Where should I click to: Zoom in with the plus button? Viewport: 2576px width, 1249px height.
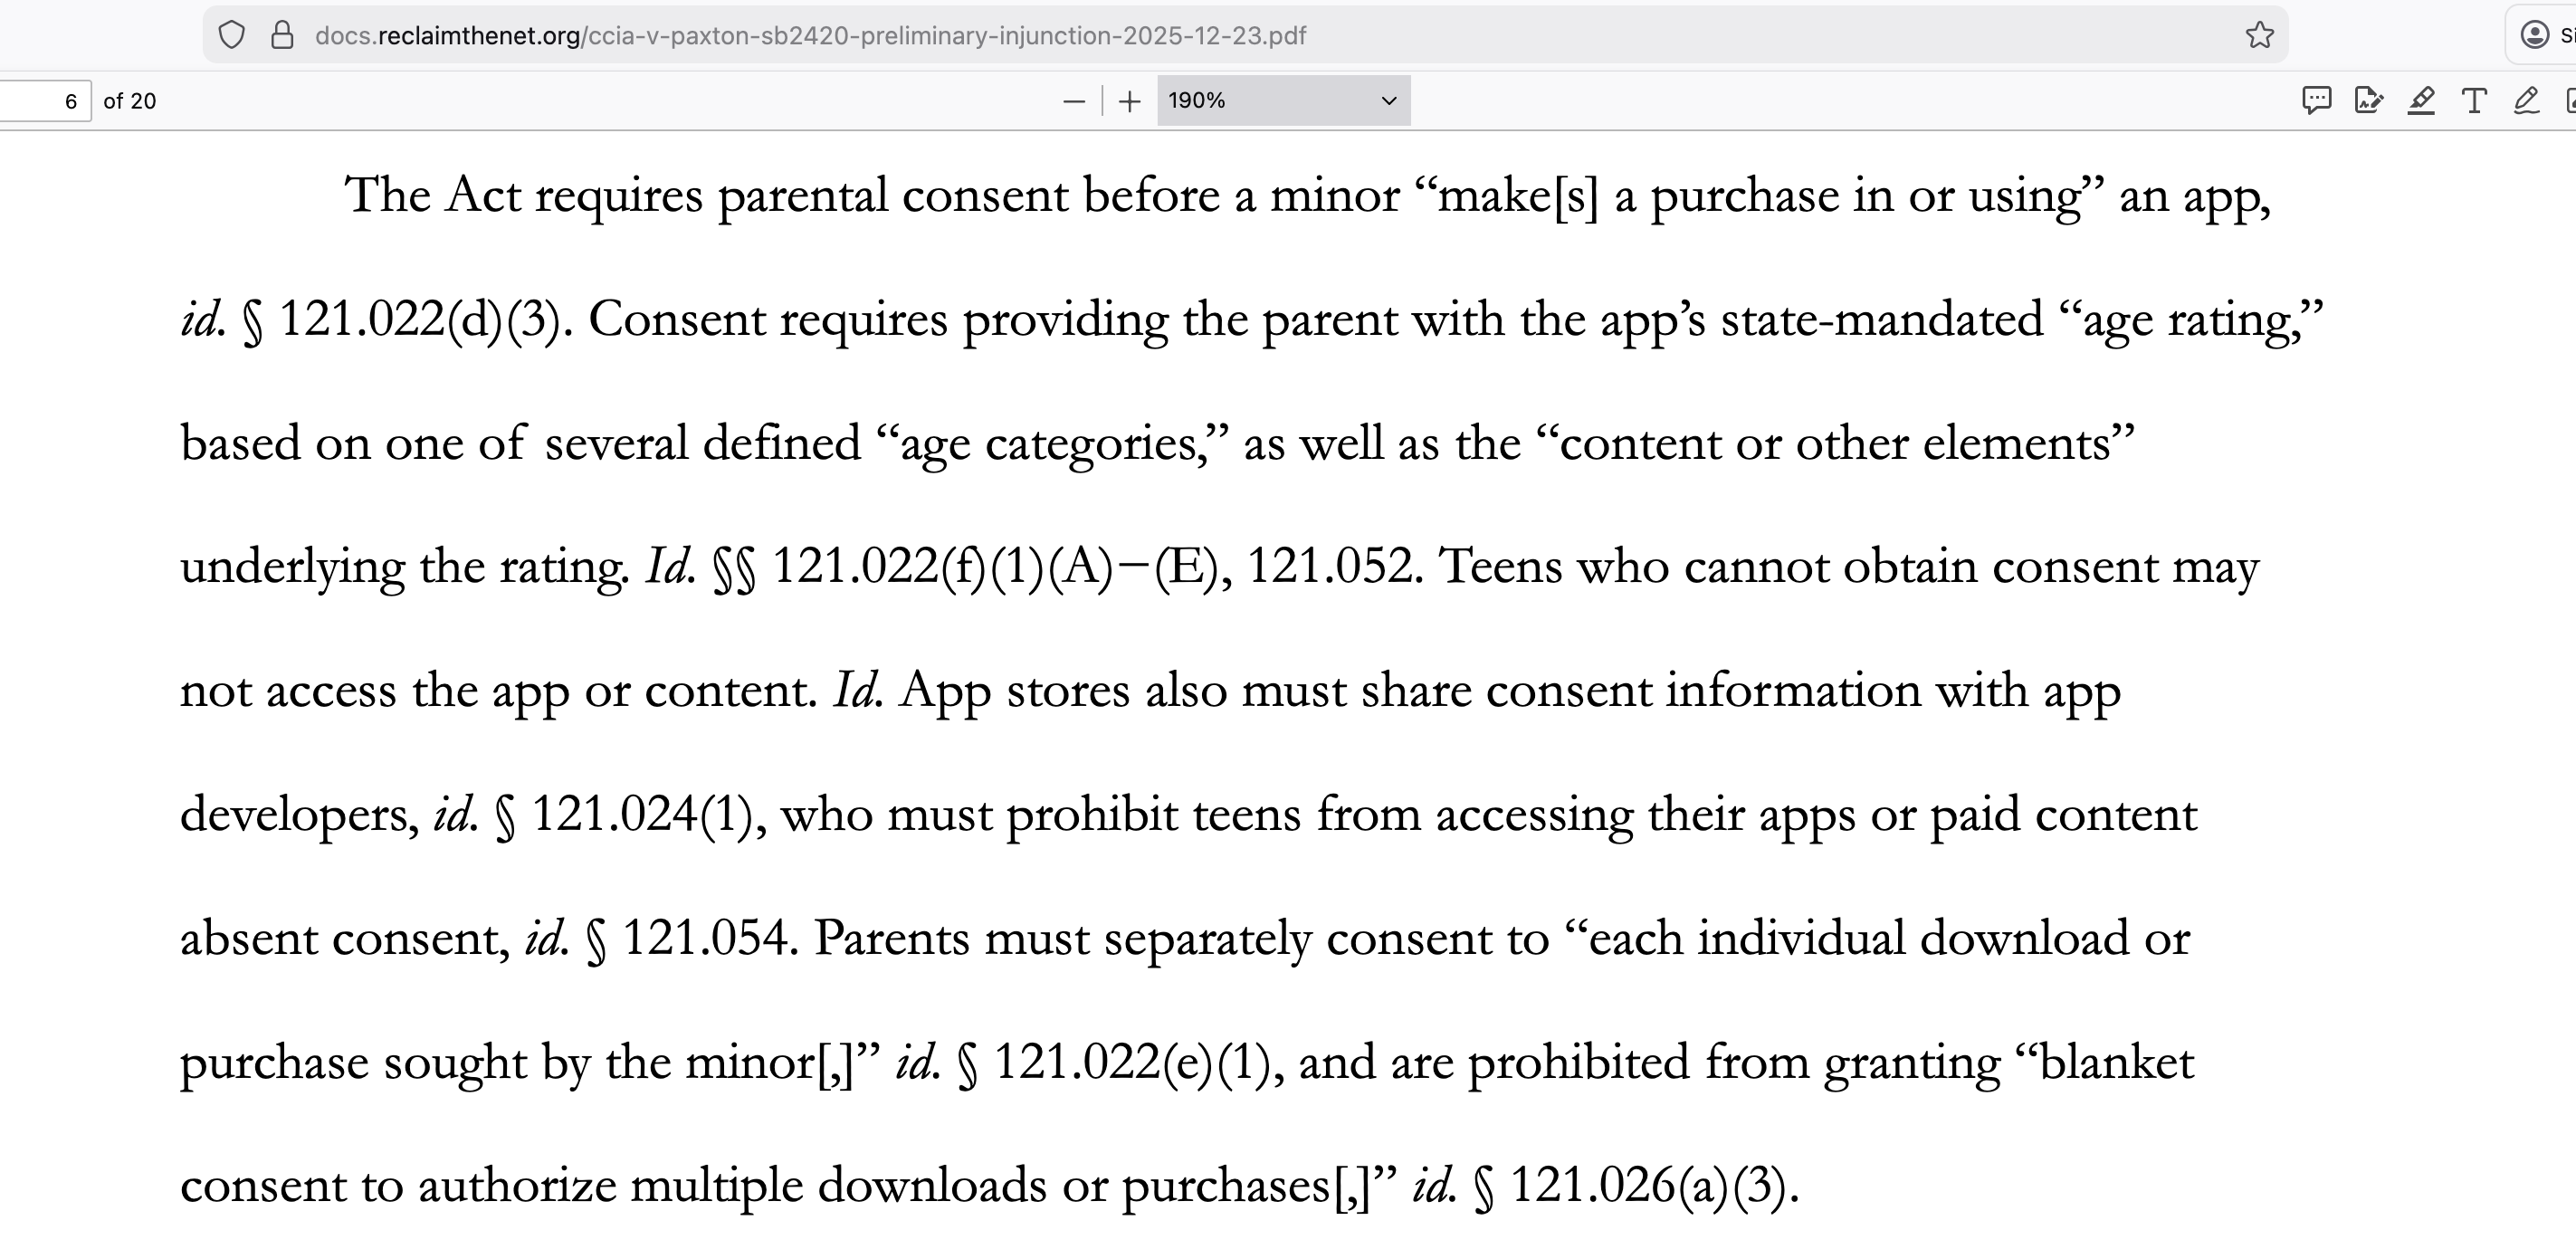point(1129,101)
